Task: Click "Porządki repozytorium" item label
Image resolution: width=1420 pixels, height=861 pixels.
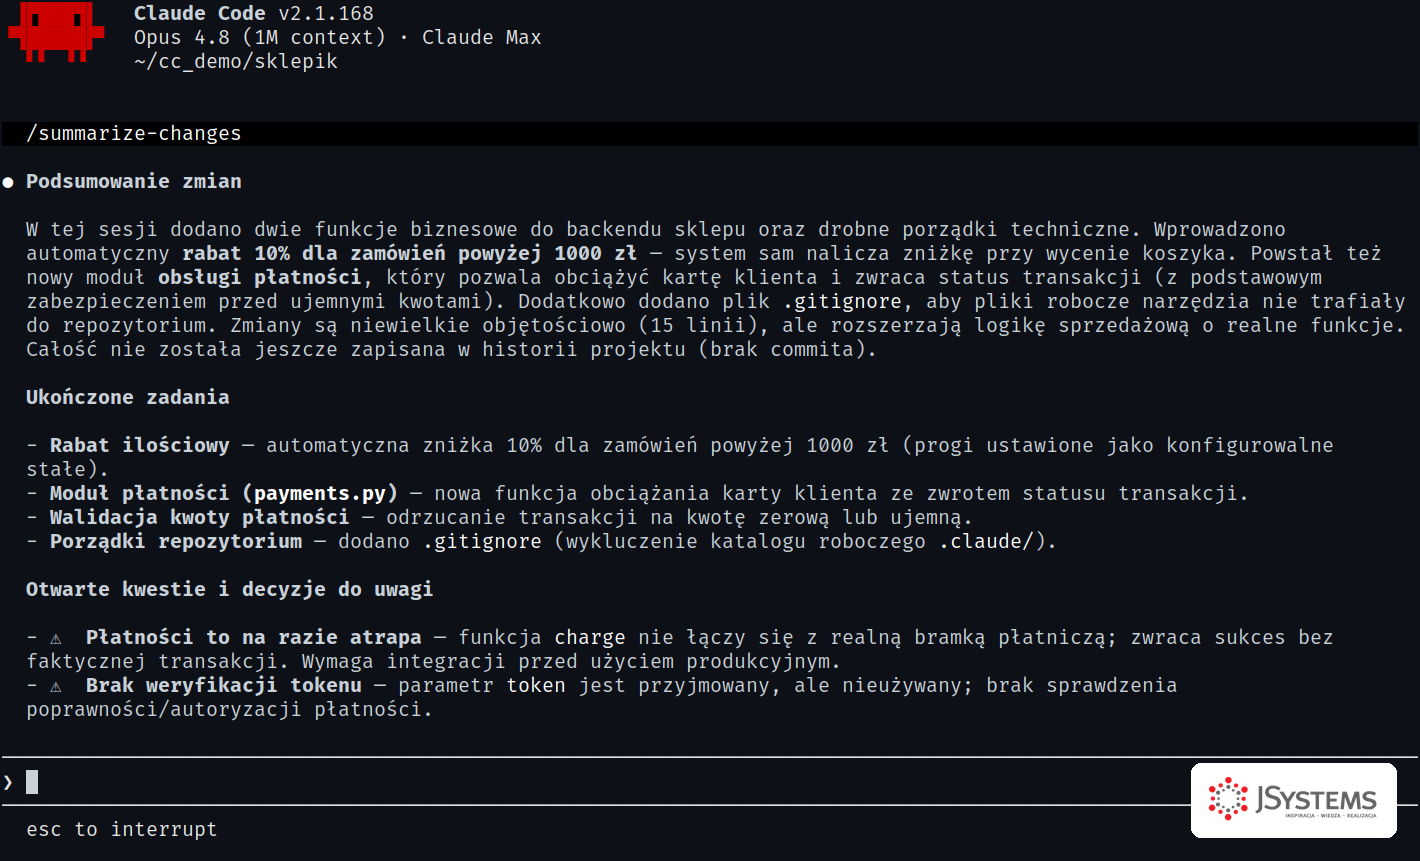Action: tap(176, 542)
